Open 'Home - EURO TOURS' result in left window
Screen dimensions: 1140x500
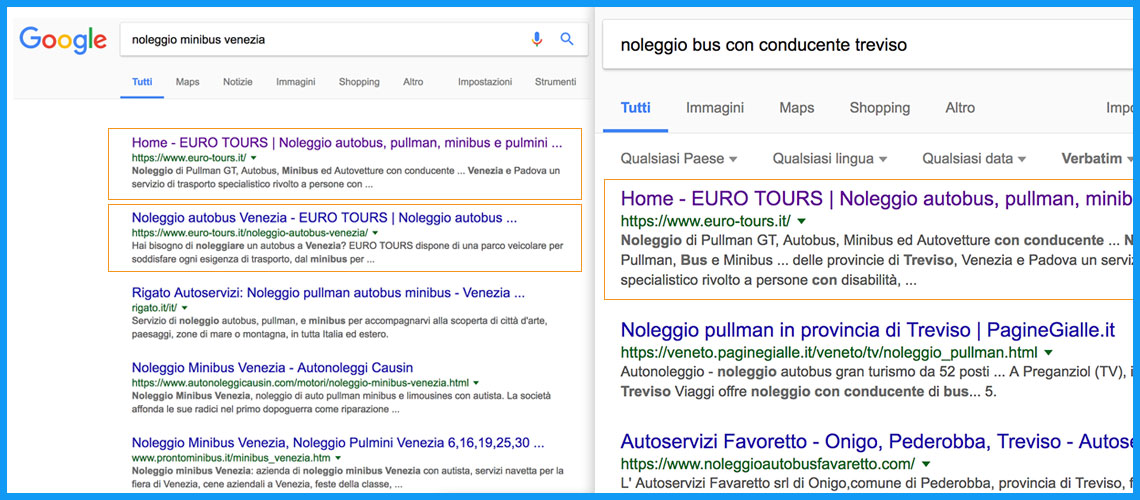click(x=347, y=142)
